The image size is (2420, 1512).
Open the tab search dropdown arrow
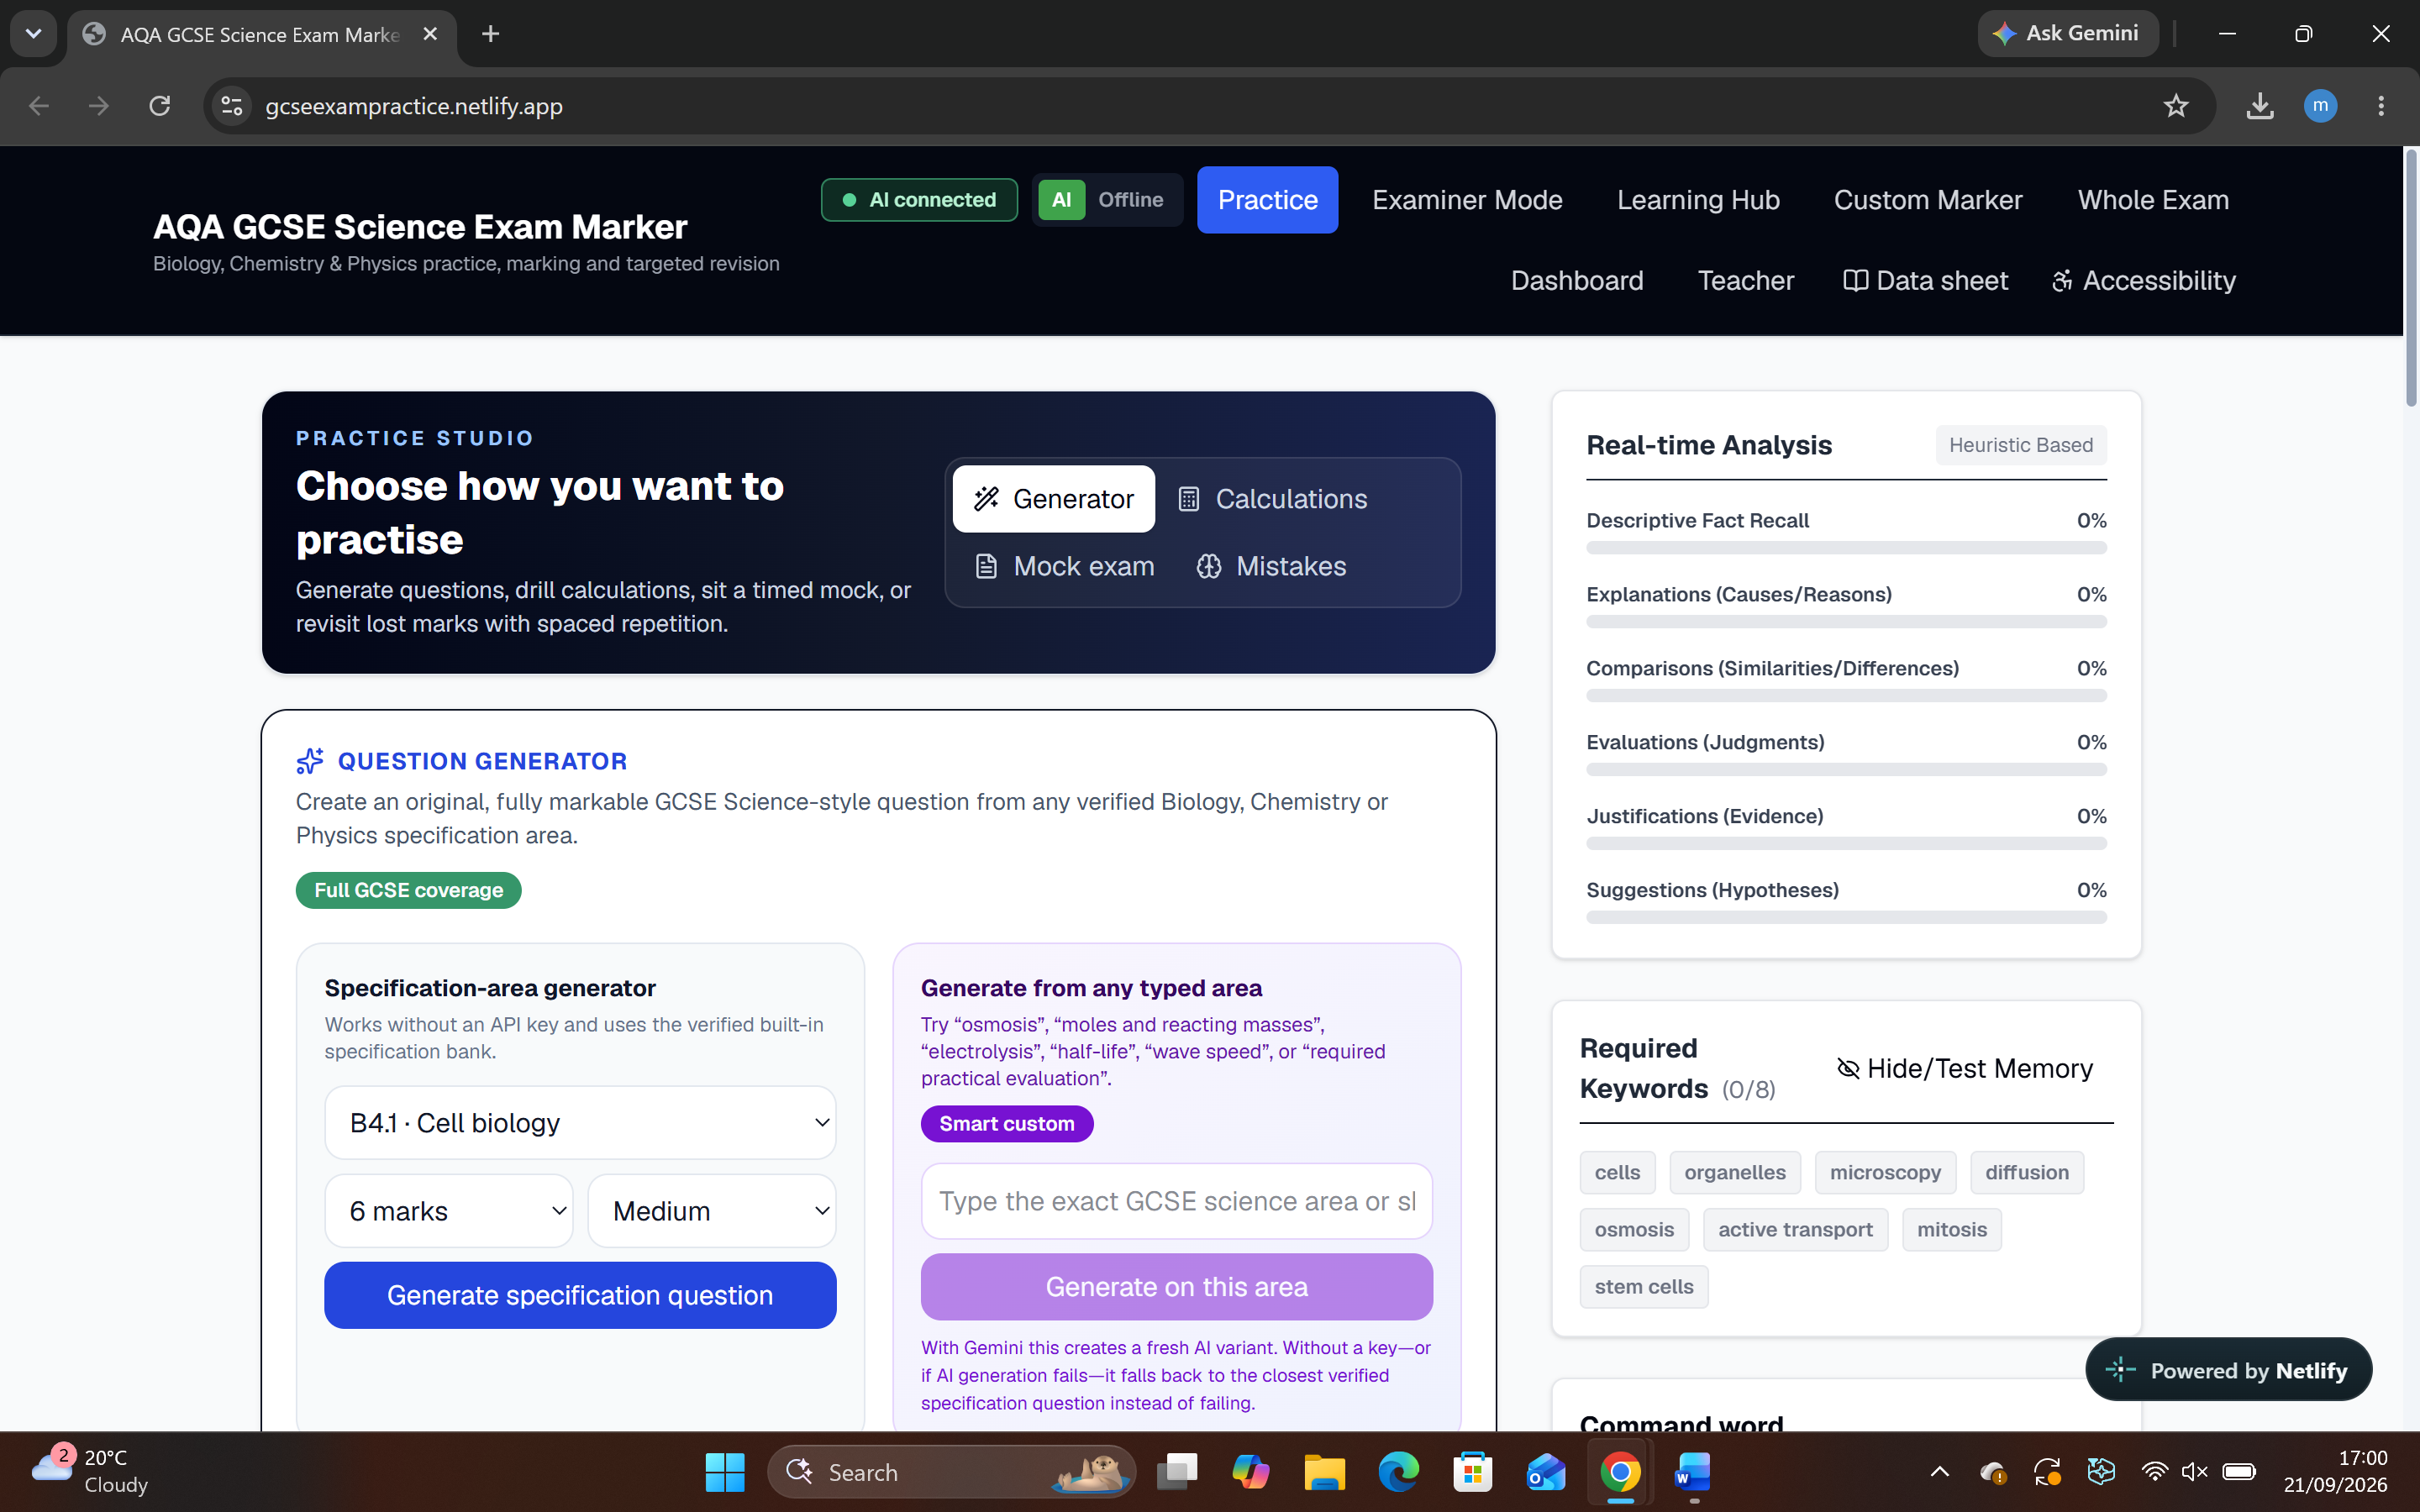coord(33,34)
